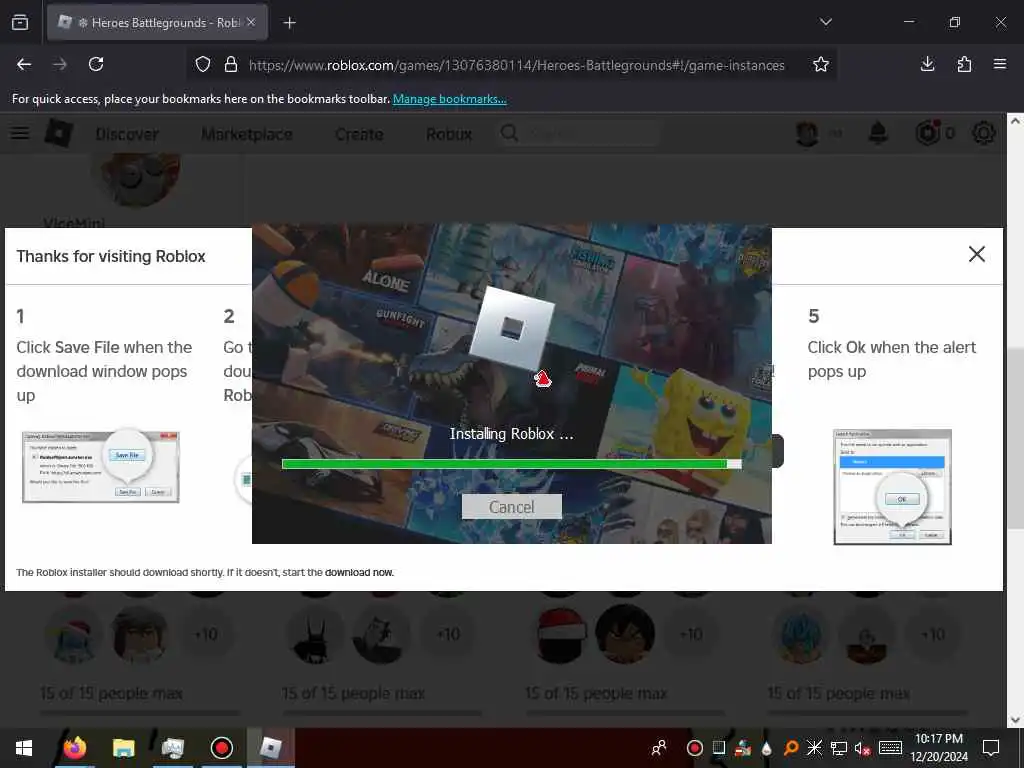This screenshot has width=1024, height=768.
Task: Open the Discover menu item
Action: coord(127,134)
